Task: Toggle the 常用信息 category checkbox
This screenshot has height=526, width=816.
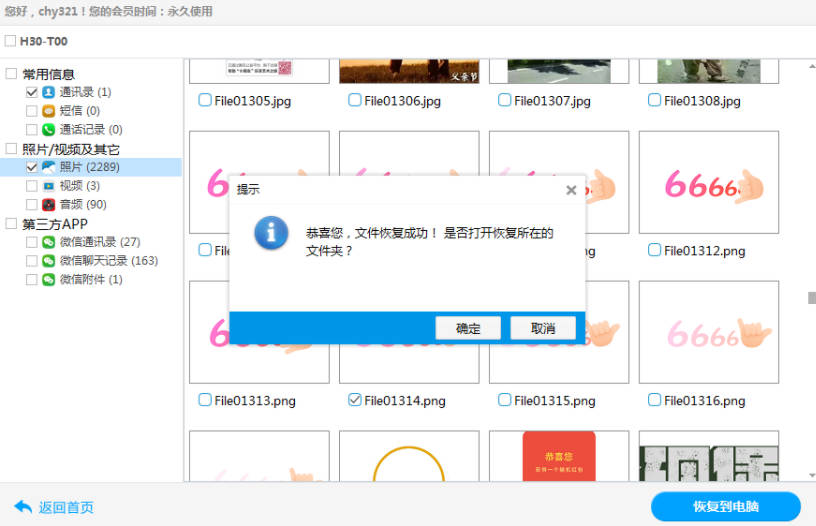Action: pos(11,73)
